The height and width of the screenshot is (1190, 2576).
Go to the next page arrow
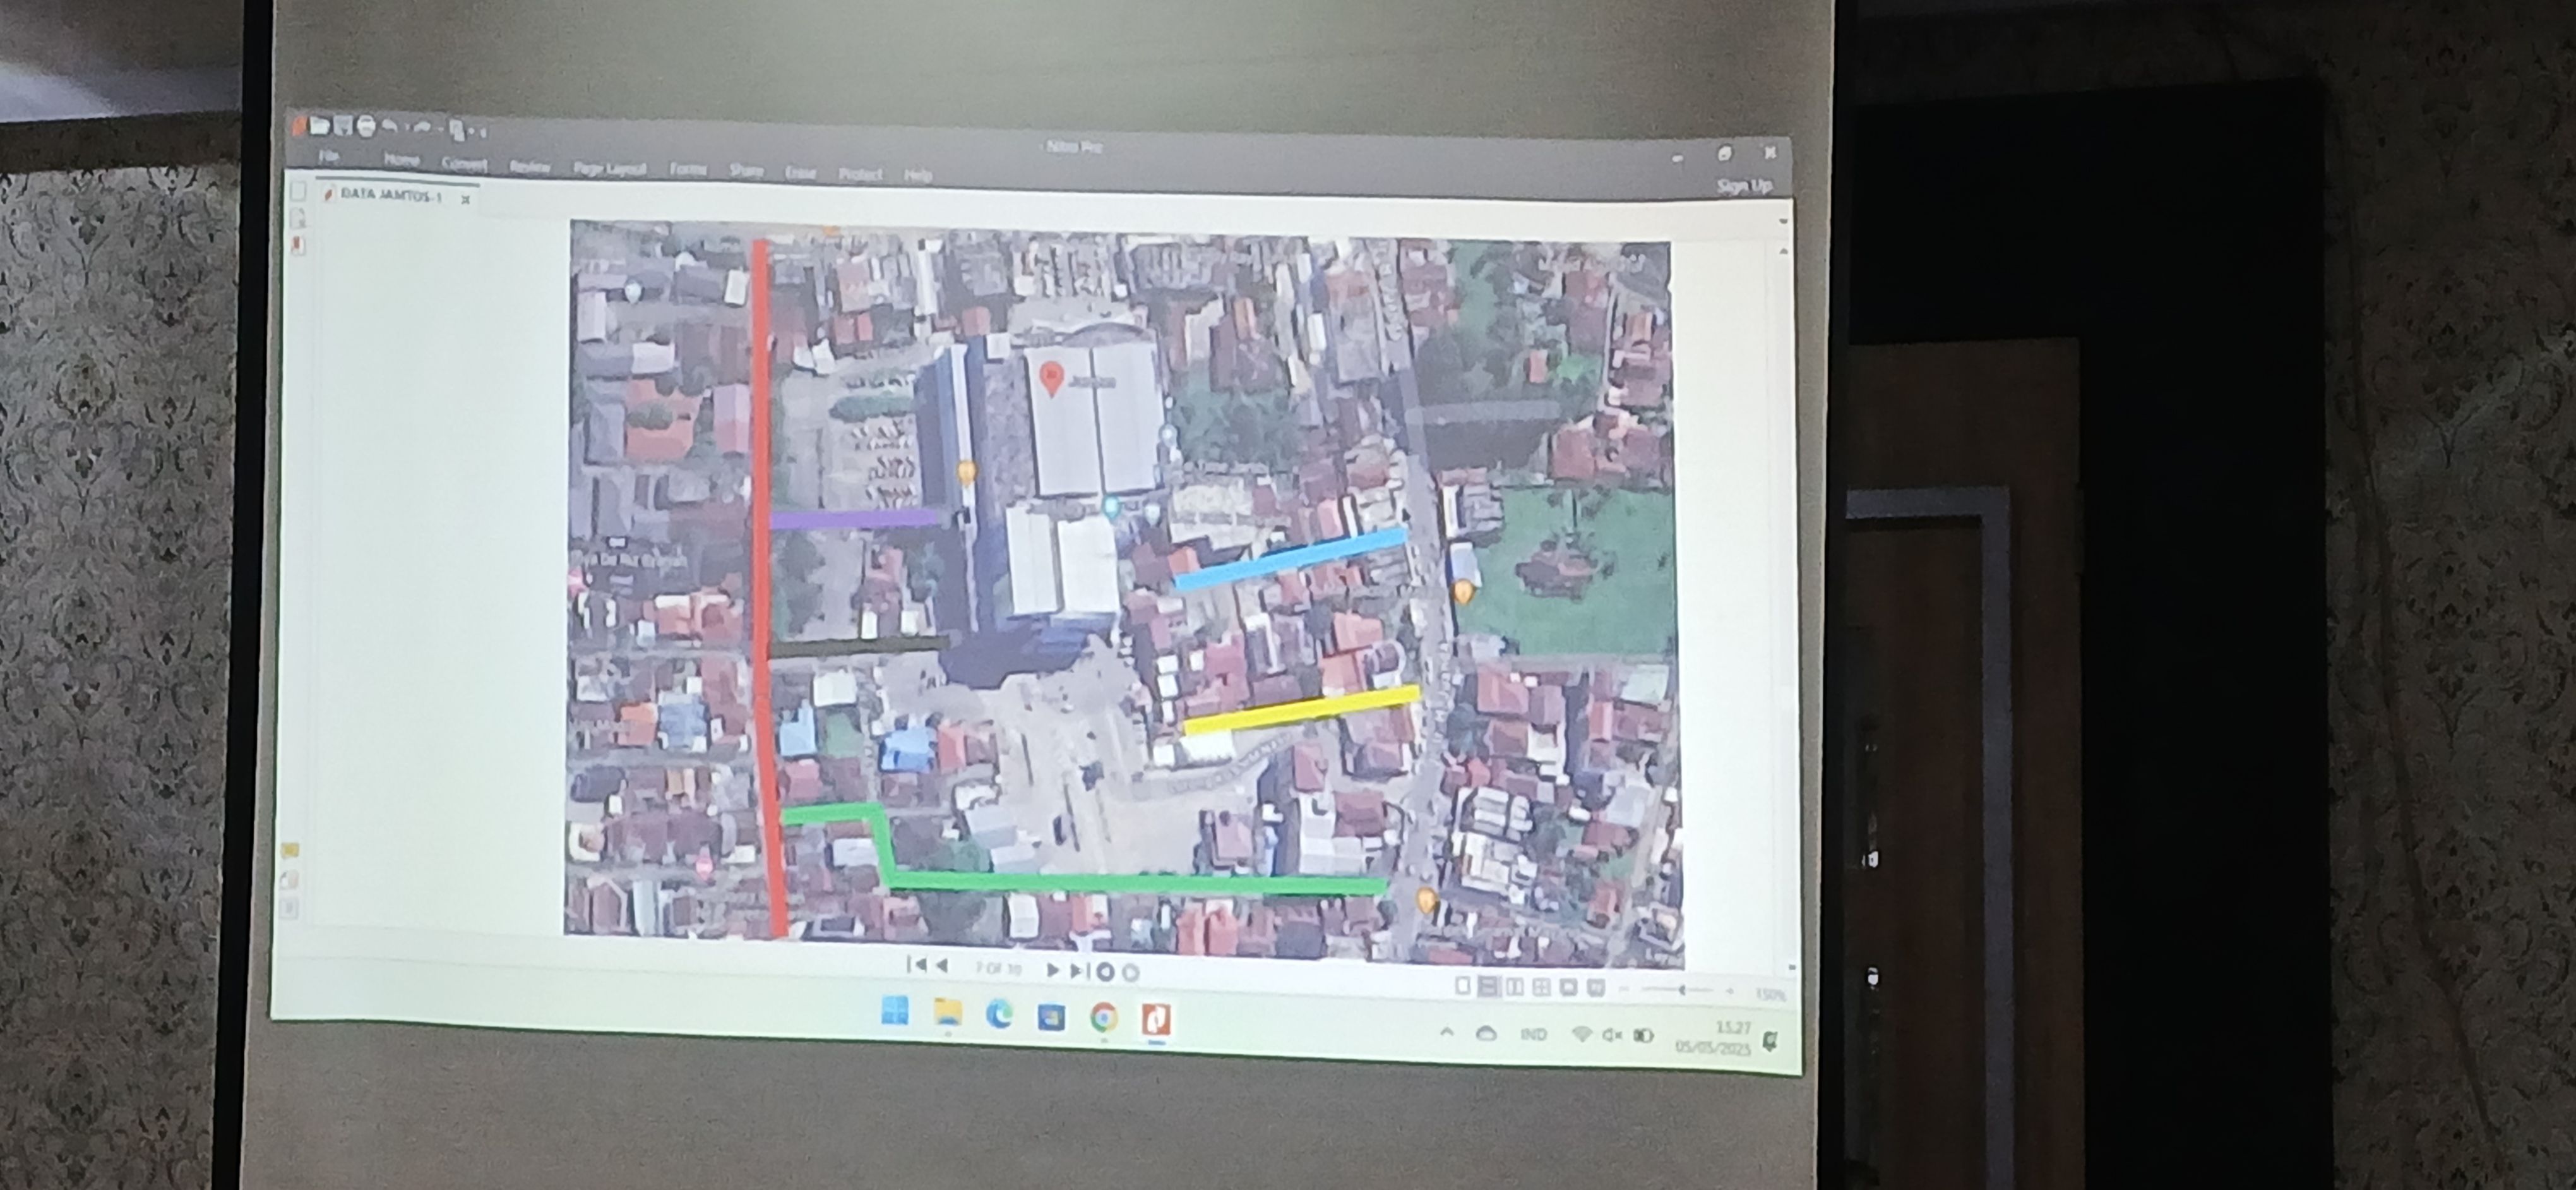click(1052, 970)
